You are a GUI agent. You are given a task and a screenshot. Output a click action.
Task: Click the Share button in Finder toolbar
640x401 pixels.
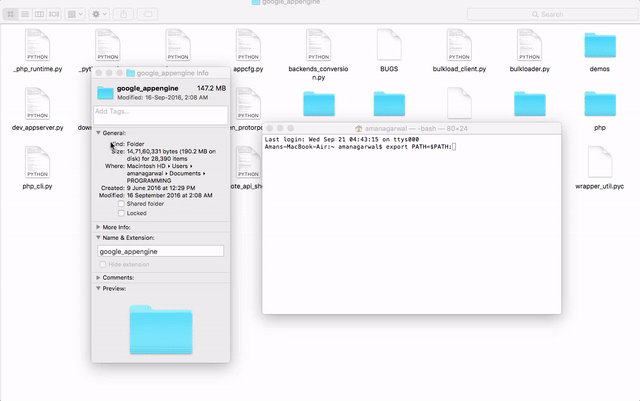pos(123,14)
